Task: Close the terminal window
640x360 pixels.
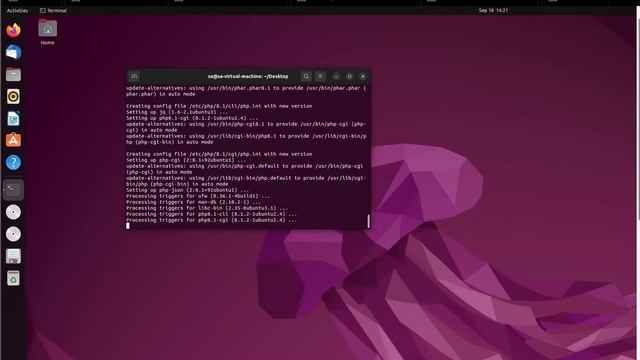Action: click(363, 76)
